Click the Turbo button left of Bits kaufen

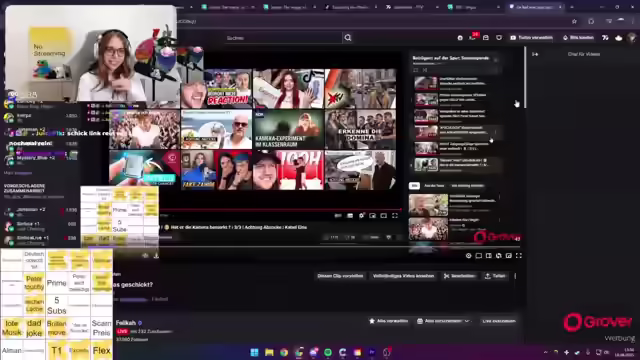point(531,38)
